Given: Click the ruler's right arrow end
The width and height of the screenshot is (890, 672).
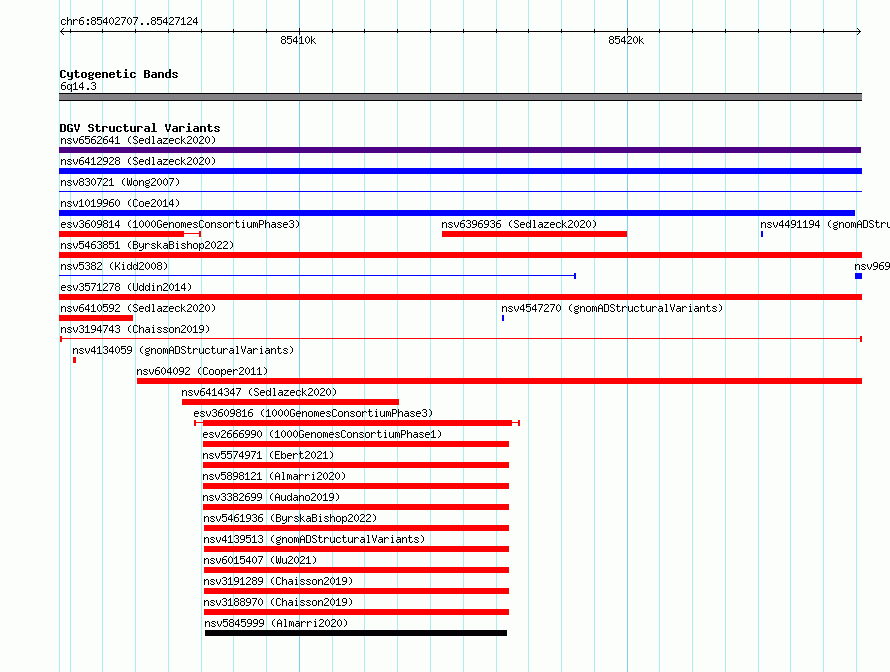Looking at the screenshot, I should 858,31.
